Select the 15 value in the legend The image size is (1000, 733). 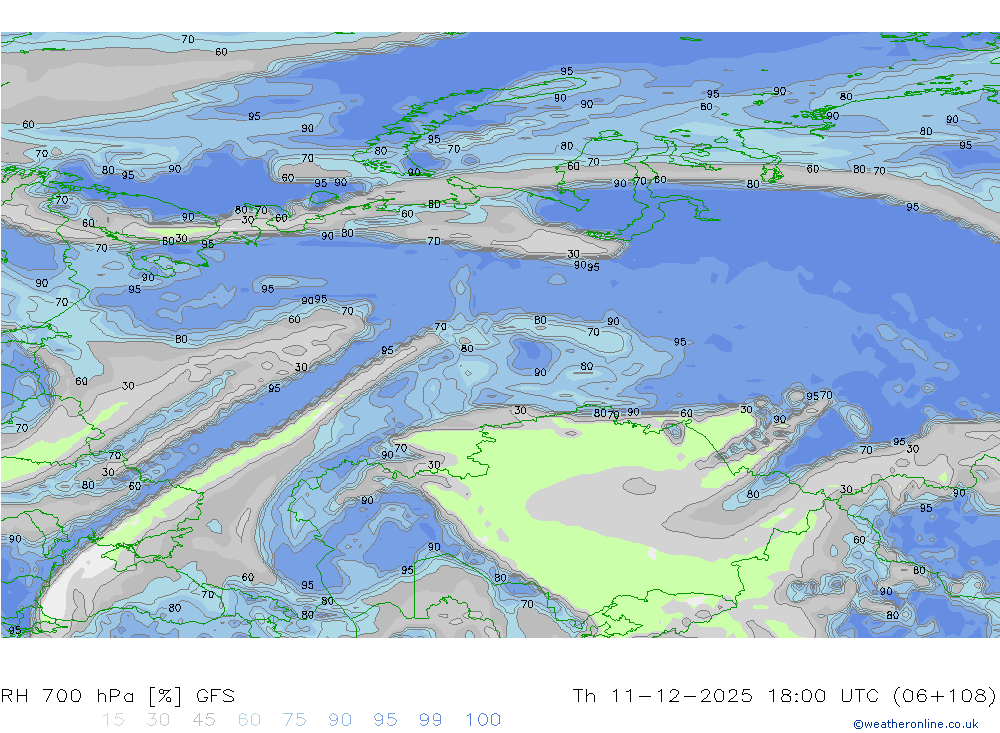(113, 720)
